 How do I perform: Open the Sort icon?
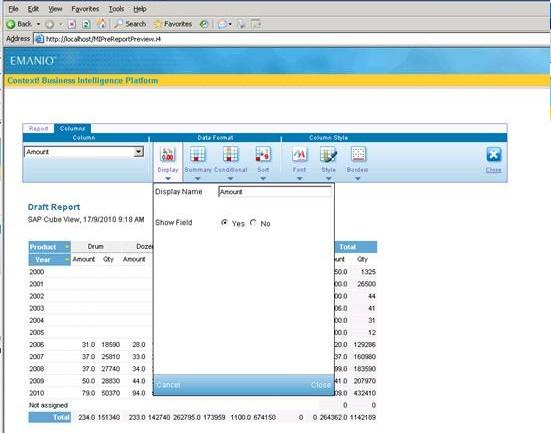point(263,154)
